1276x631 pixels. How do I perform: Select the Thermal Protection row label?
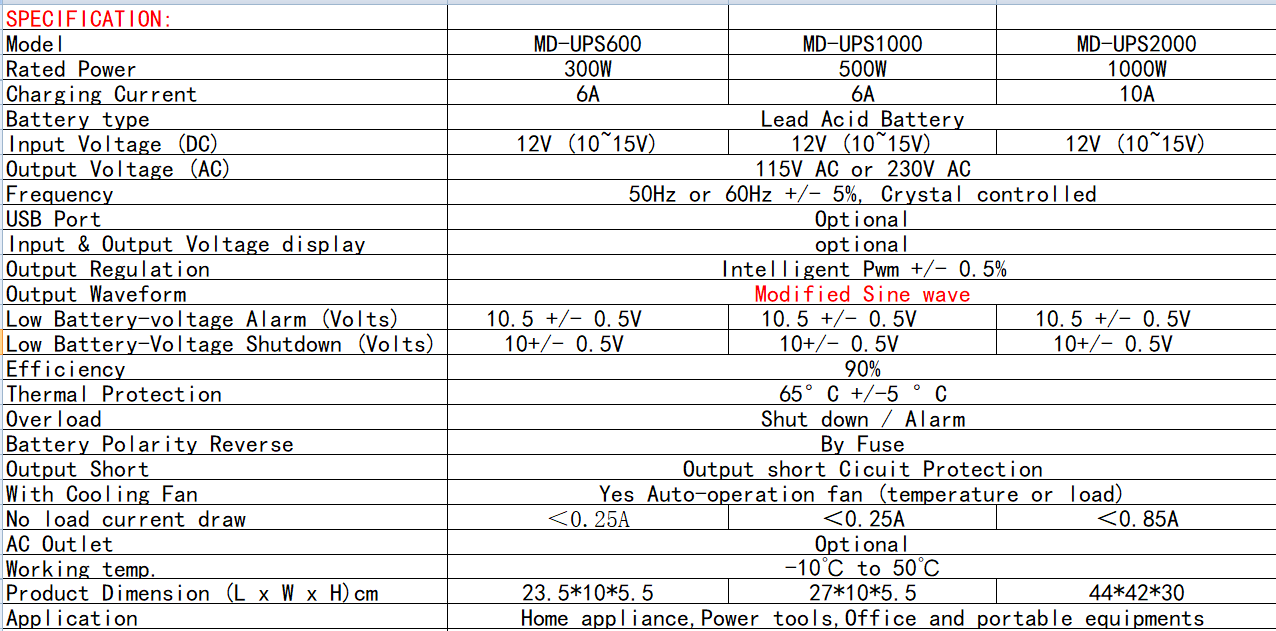point(114,394)
